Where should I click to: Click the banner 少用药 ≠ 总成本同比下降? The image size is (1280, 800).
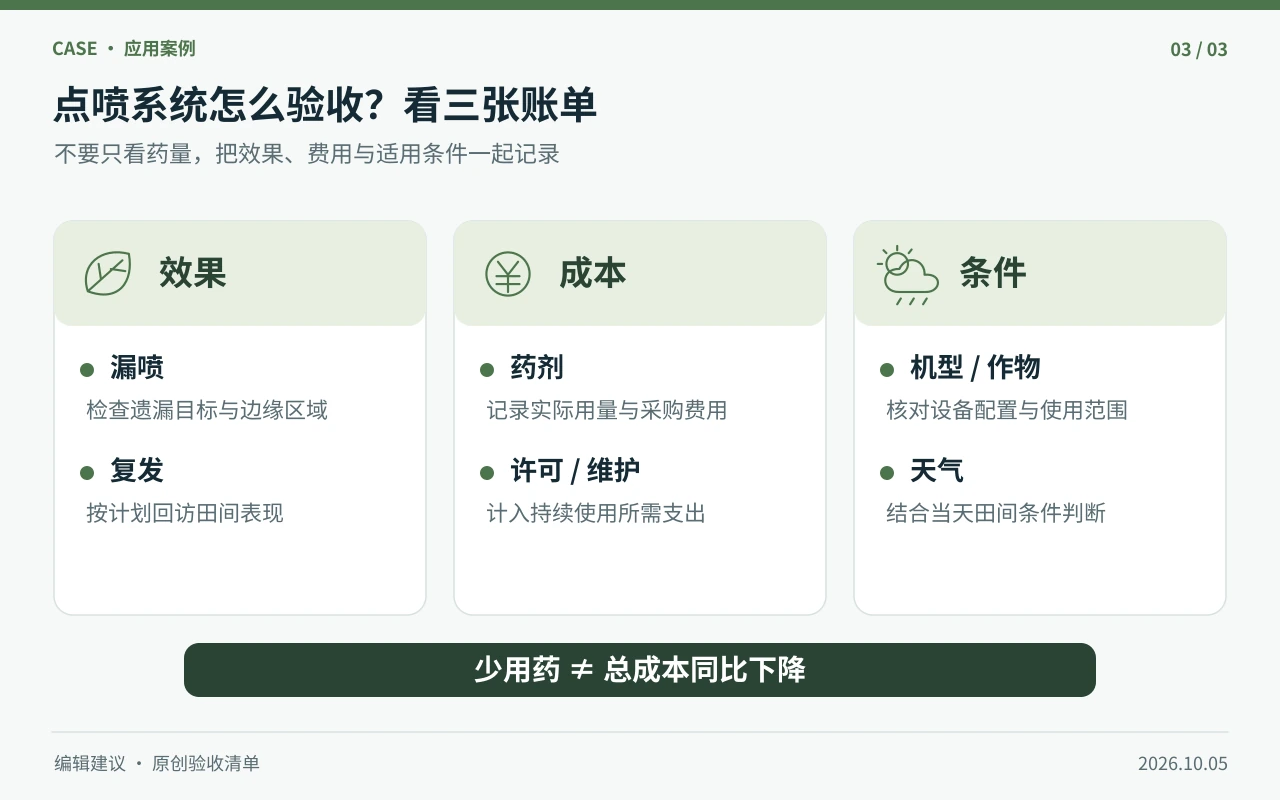click(640, 670)
